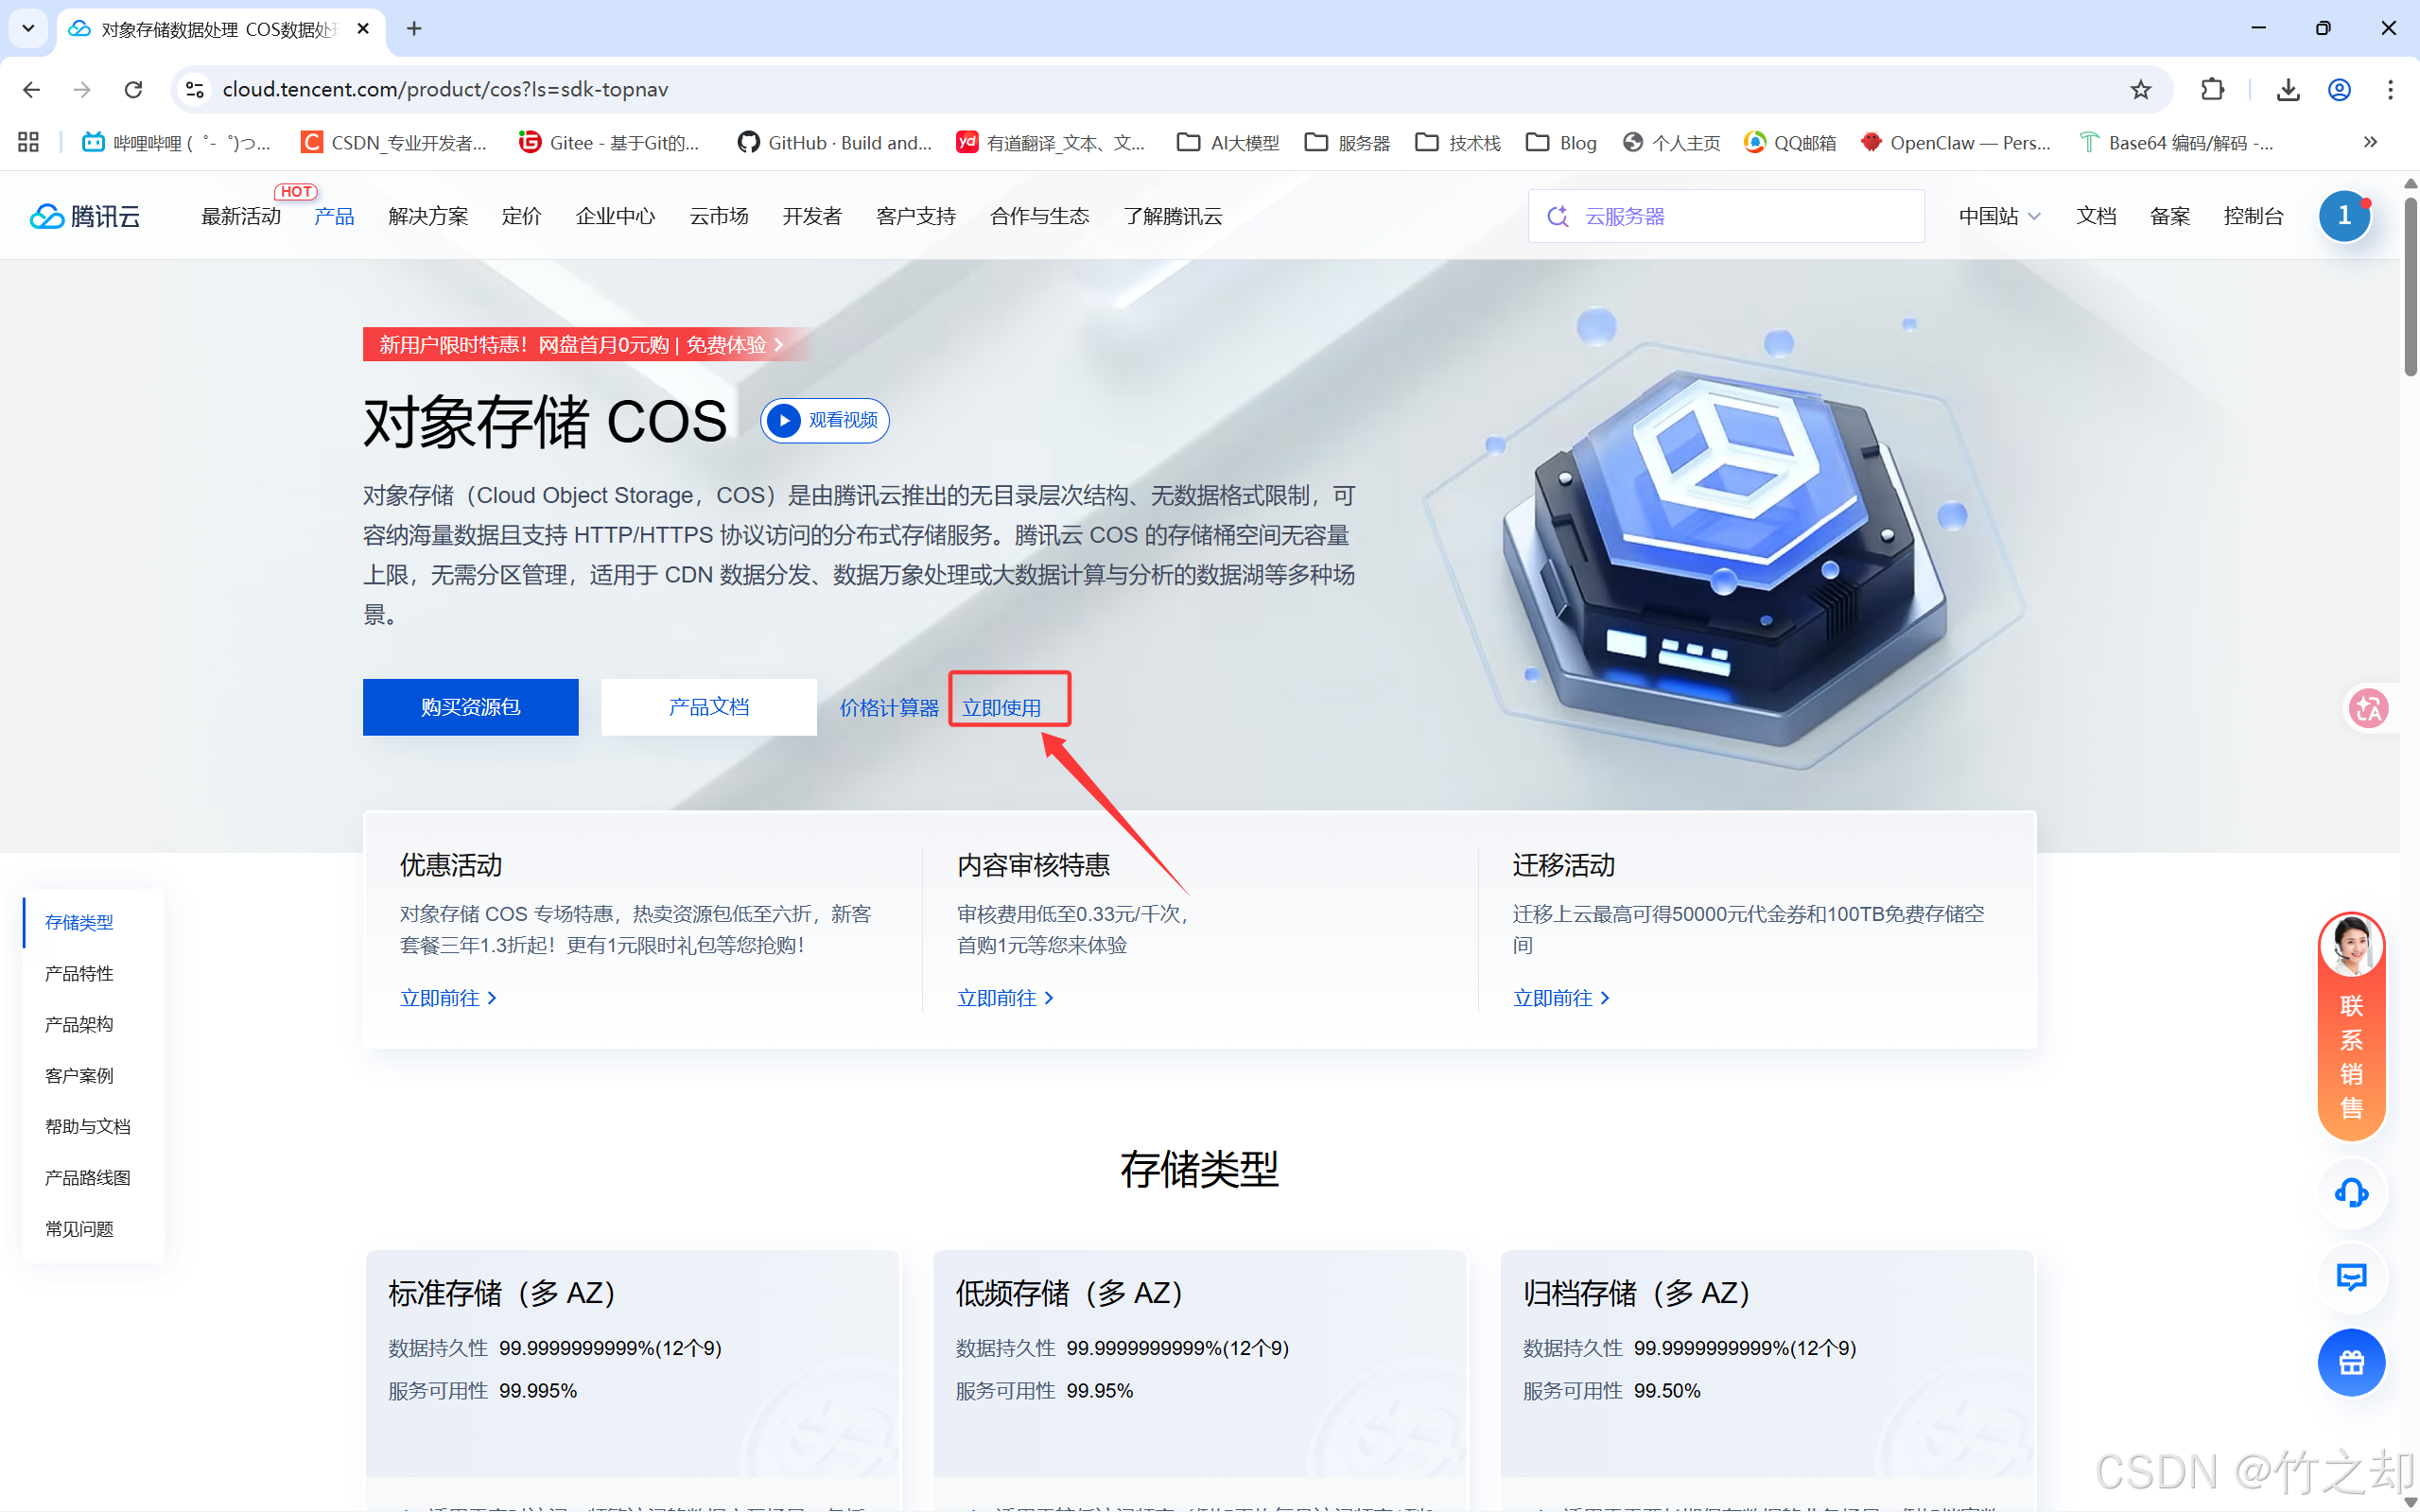Open the Chrome three-dot menu

pos(2391,90)
